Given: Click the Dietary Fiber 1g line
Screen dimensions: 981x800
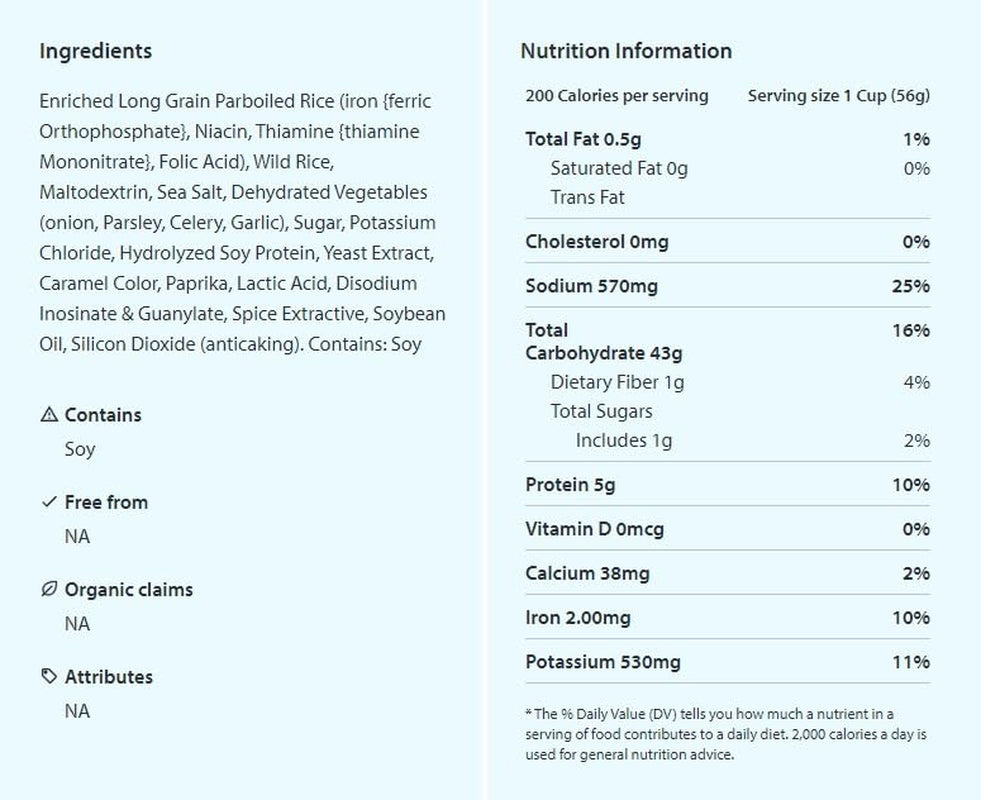Looking at the screenshot, I should [x=728, y=382].
